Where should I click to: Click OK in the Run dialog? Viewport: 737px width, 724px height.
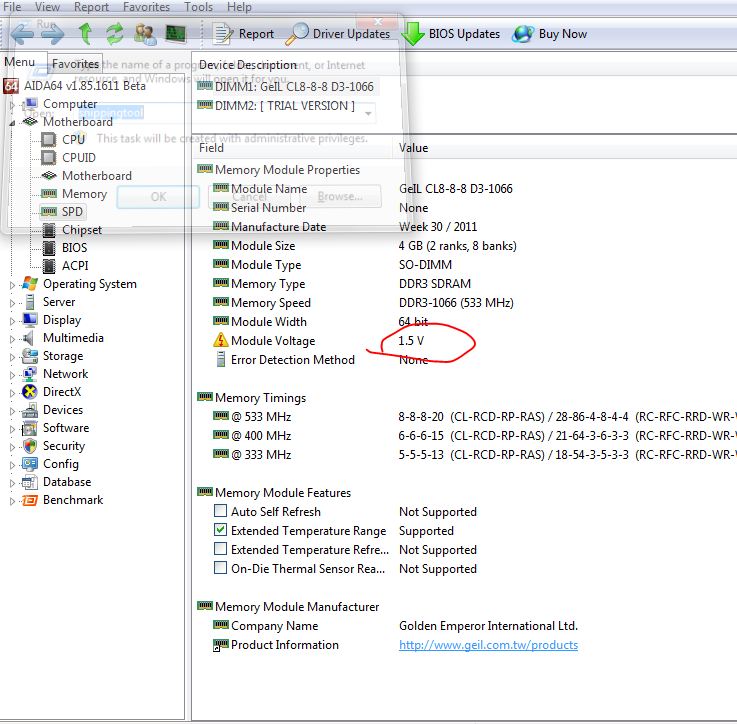click(x=158, y=197)
